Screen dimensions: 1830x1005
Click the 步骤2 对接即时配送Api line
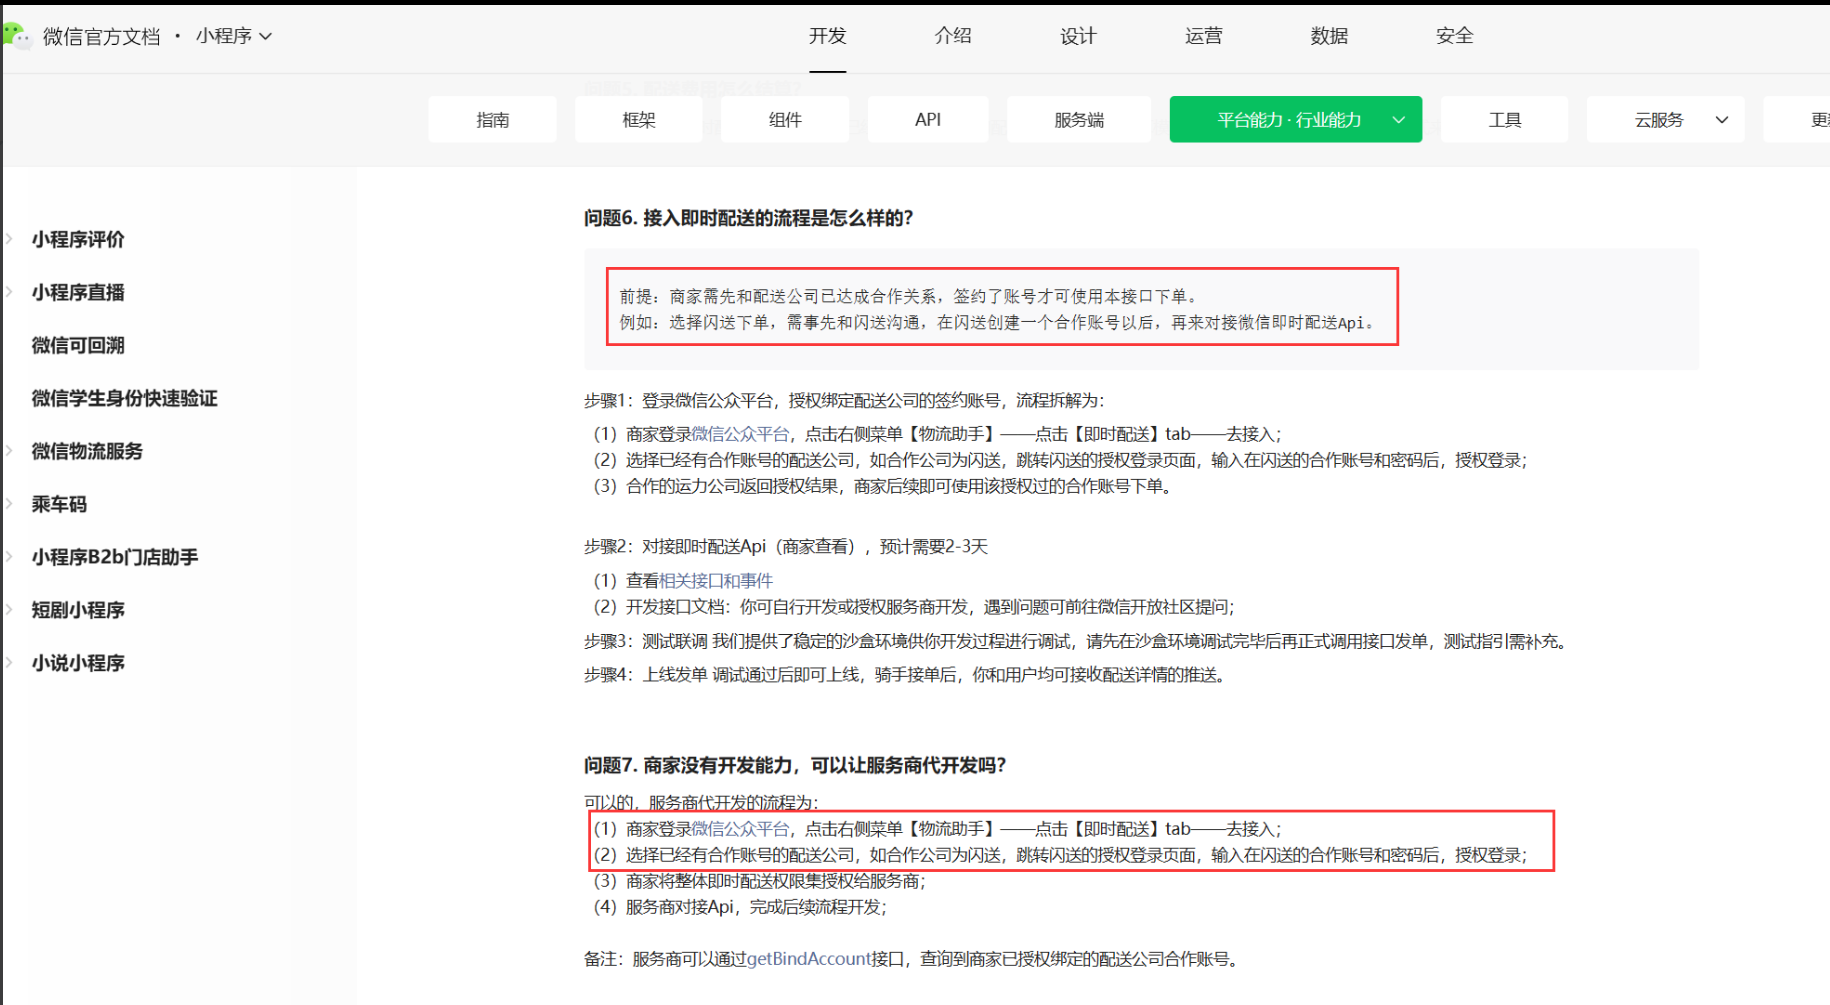(786, 546)
